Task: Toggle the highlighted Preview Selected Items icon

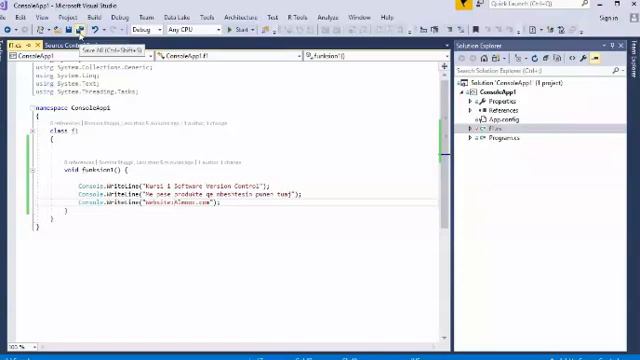Action: click(595, 58)
